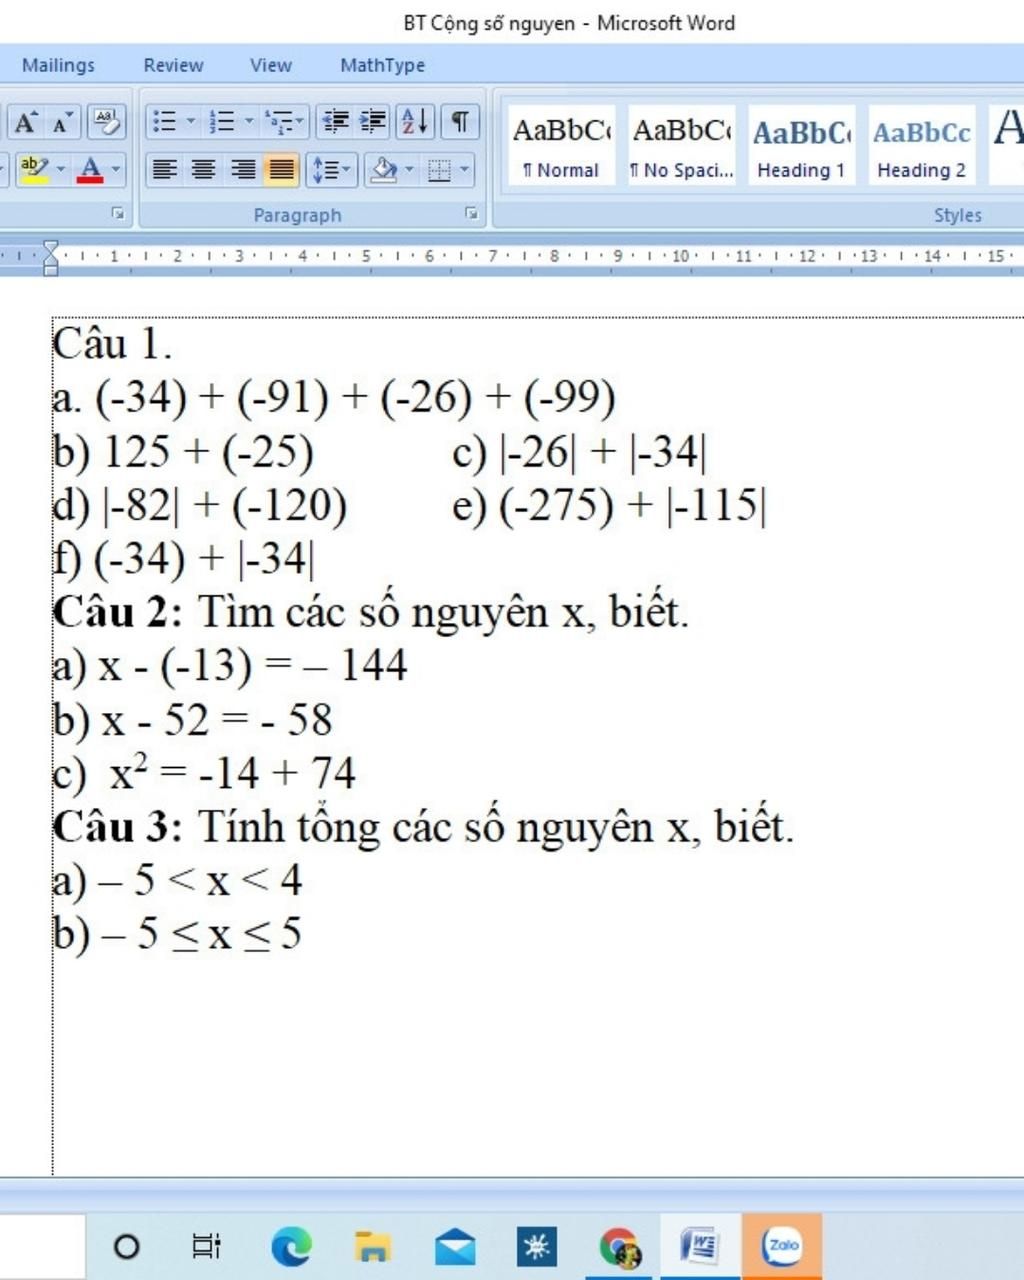
Task: Switch to the Mailings tab
Action: click(x=58, y=65)
